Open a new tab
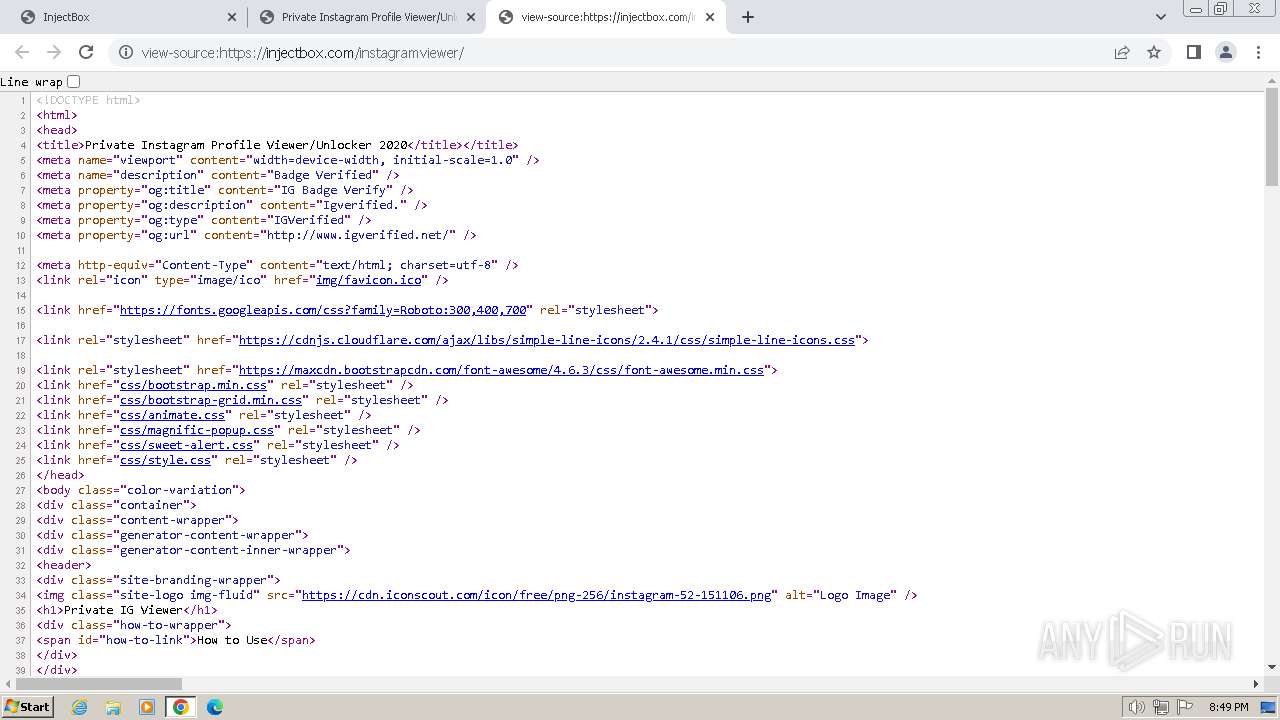 (748, 17)
